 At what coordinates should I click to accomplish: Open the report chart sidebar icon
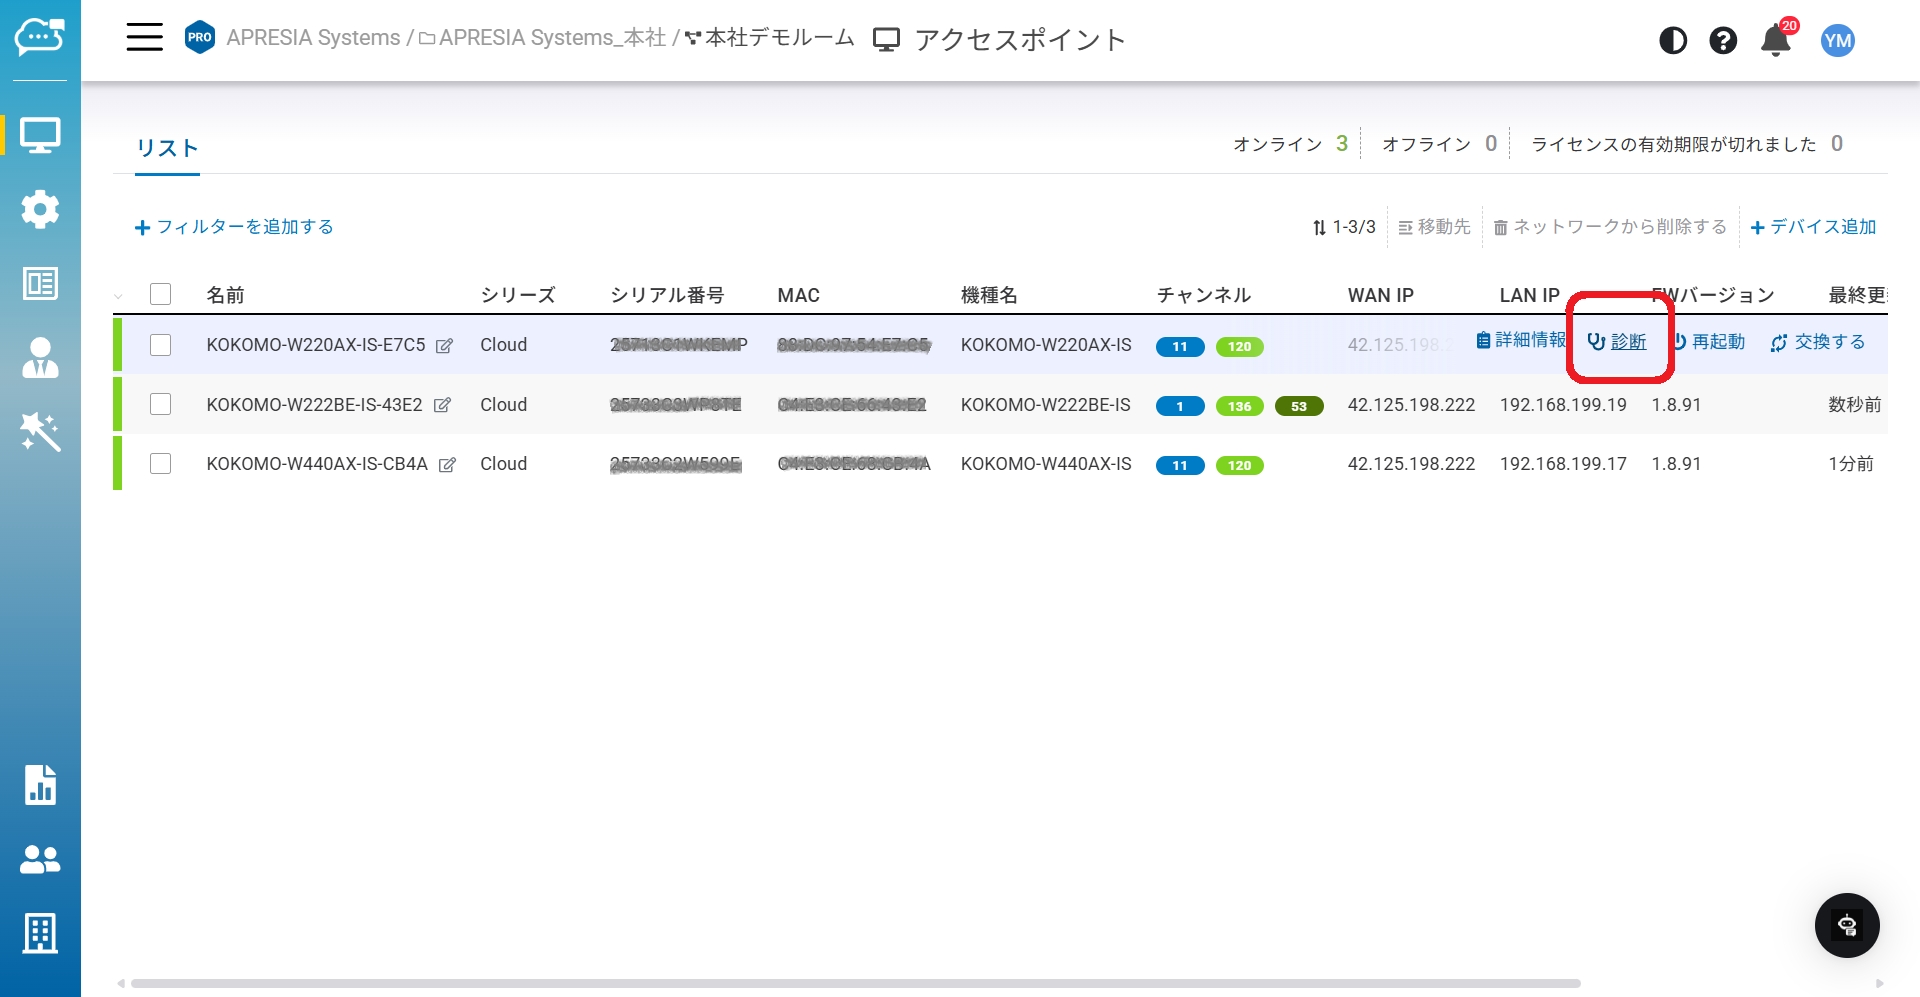click(x=40, y=785)
